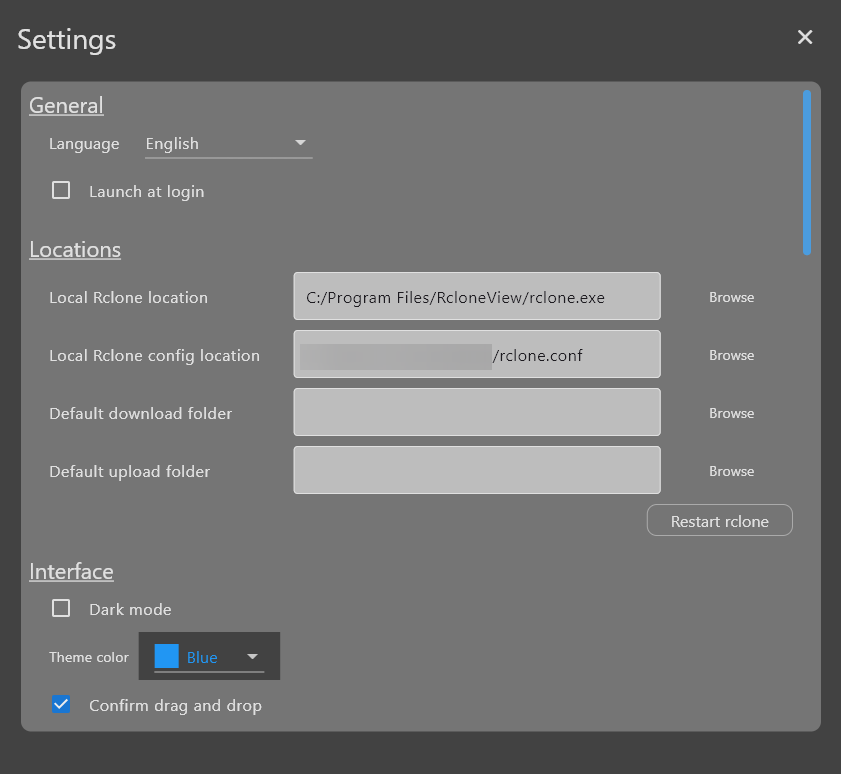Toggle the Dark mode checkbox
The image size is (841, 774).
(x=61, y=608)
